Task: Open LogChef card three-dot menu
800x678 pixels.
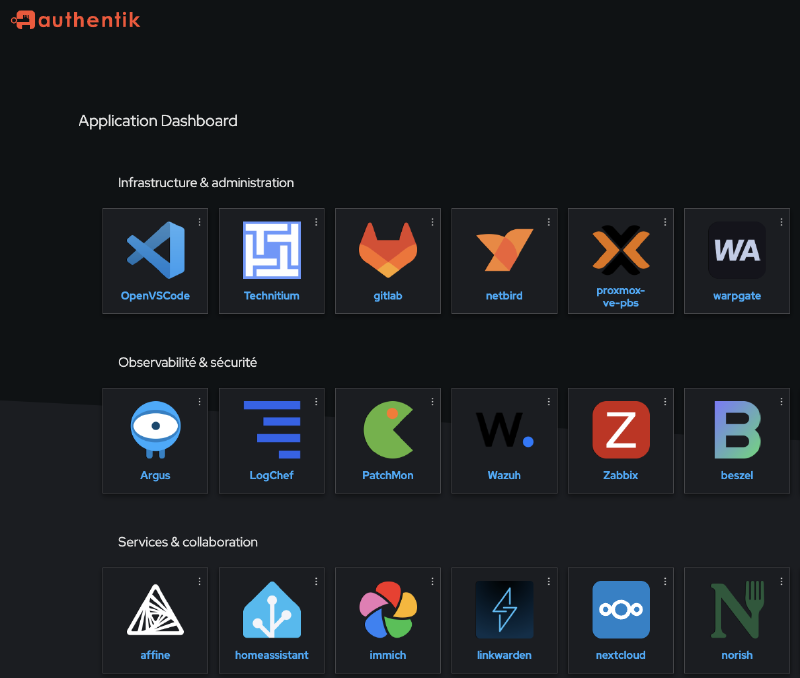Action: pyautogui.click(x=316, y=401)
